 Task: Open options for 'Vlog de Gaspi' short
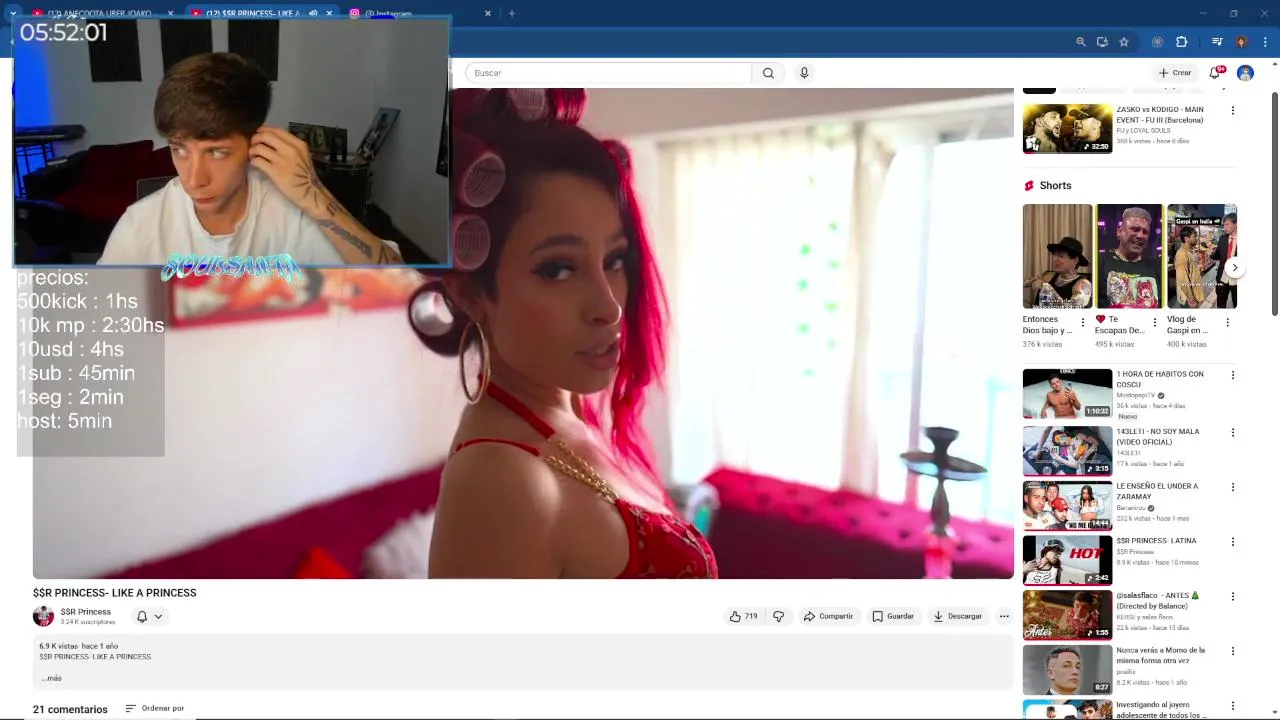1227,323
